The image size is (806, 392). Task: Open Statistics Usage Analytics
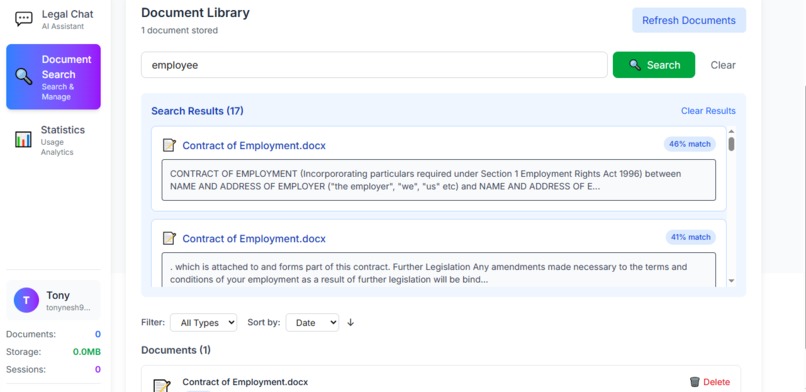coord(53,140)
